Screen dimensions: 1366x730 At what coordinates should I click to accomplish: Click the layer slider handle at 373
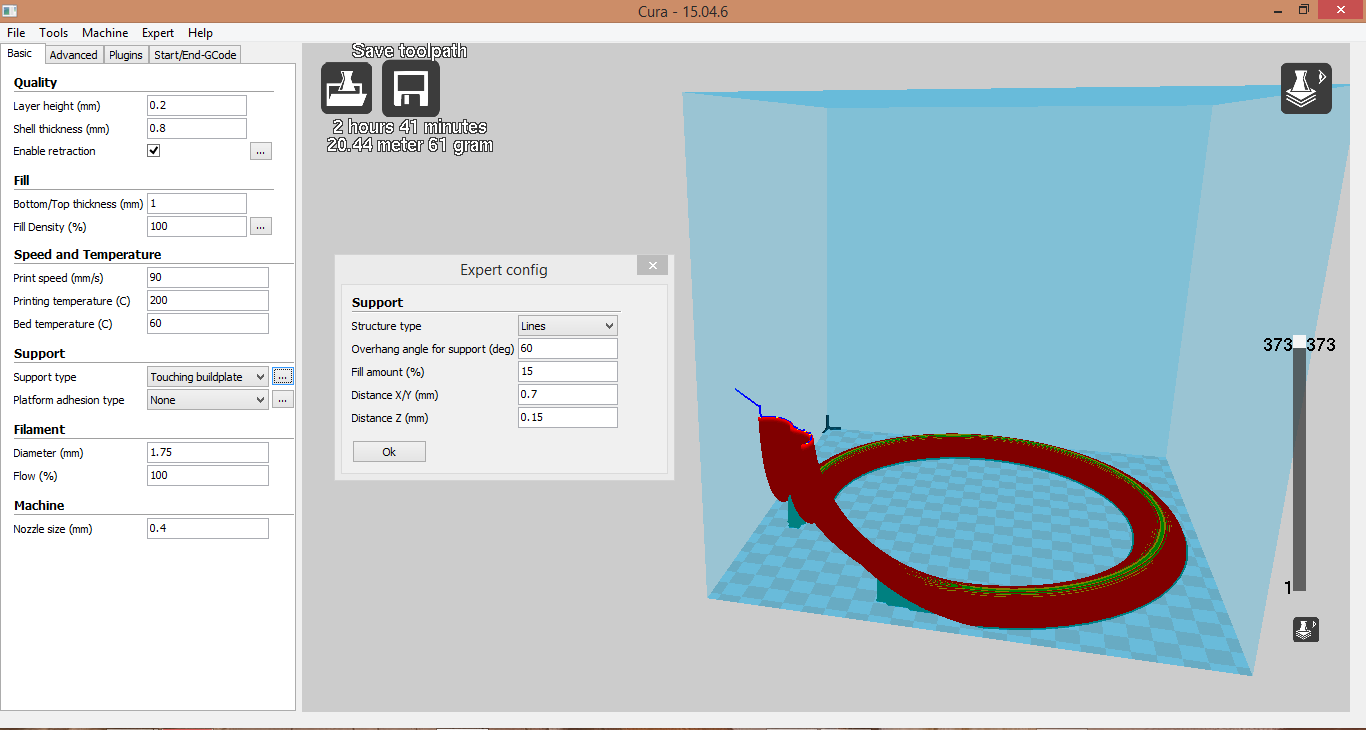[x=1299, y=343]
